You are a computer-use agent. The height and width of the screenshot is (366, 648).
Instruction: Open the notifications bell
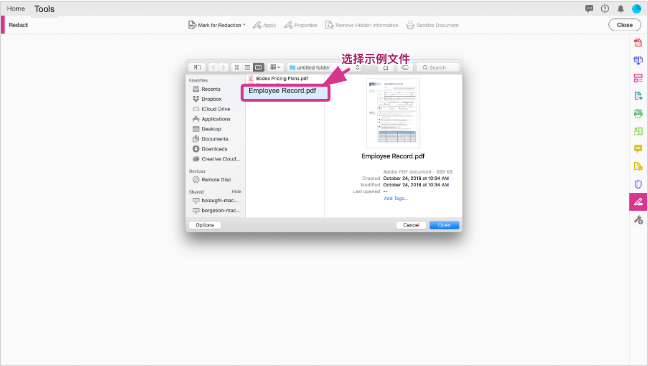[x=620, y=9]
